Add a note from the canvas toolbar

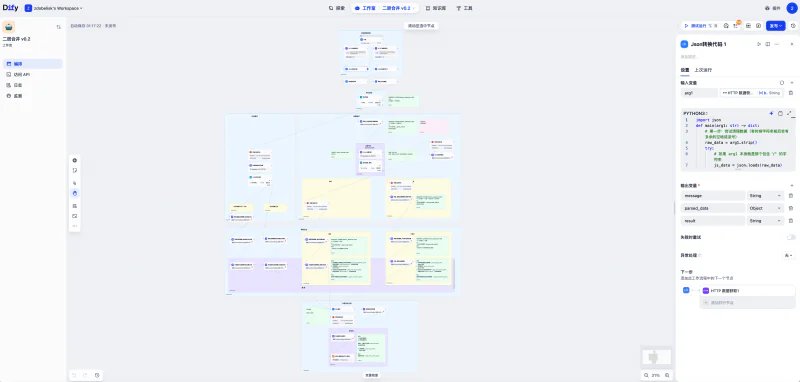(74, 170)
